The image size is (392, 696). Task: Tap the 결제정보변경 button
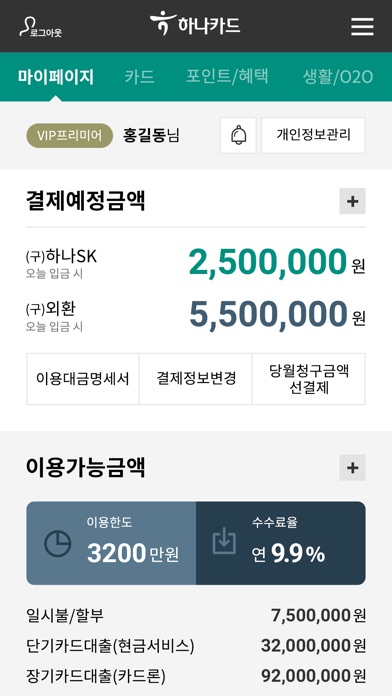tap(196, 379)
